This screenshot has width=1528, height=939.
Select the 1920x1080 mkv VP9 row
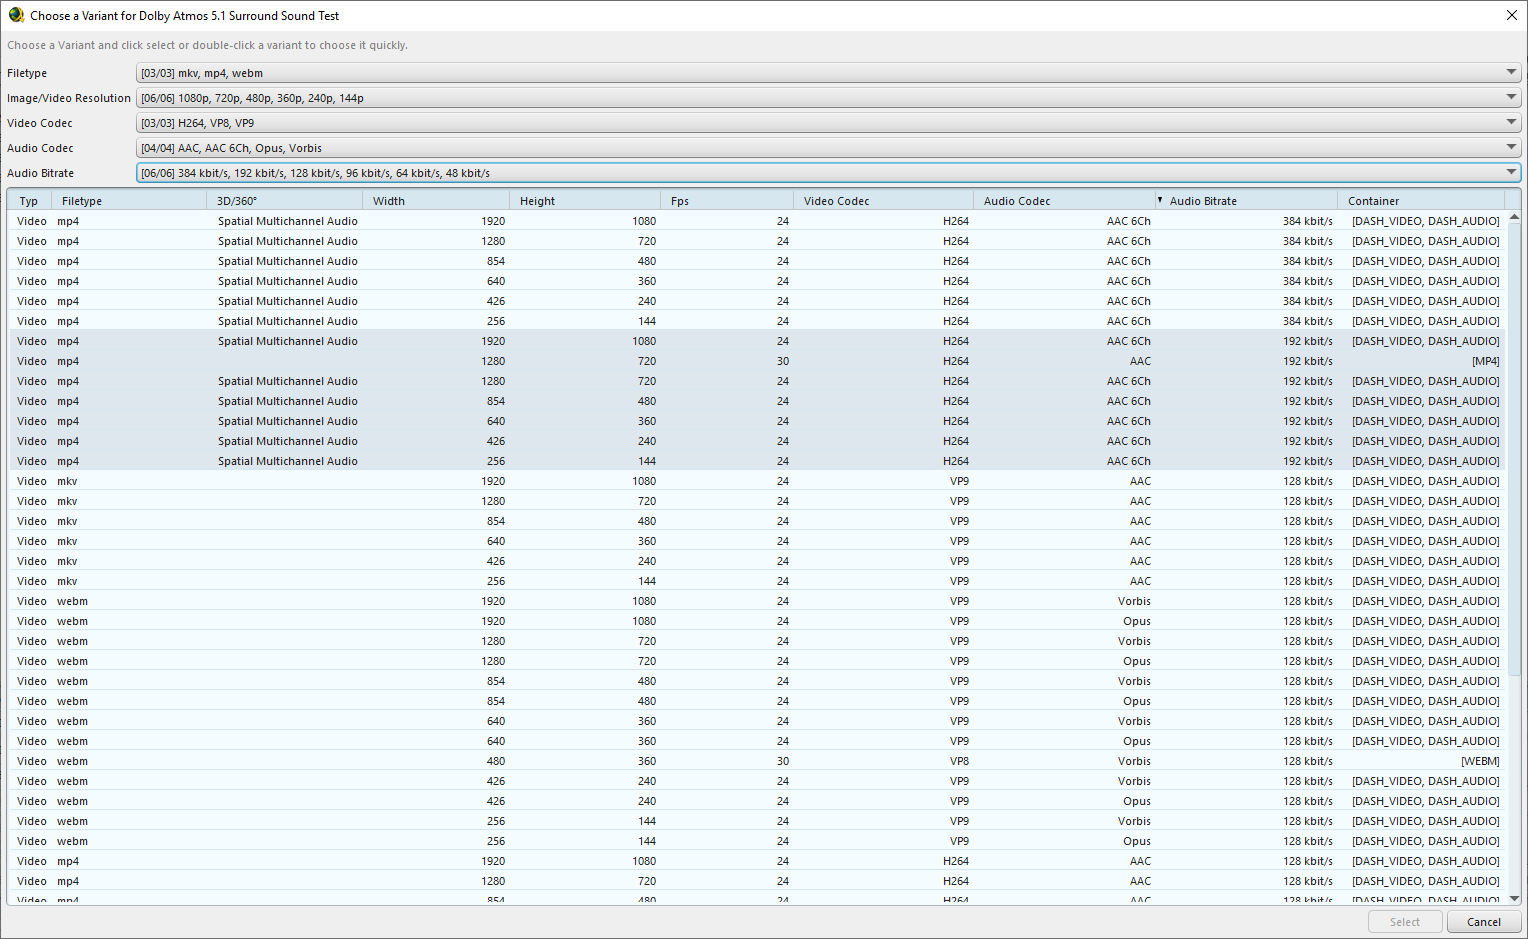click(757, 481)
